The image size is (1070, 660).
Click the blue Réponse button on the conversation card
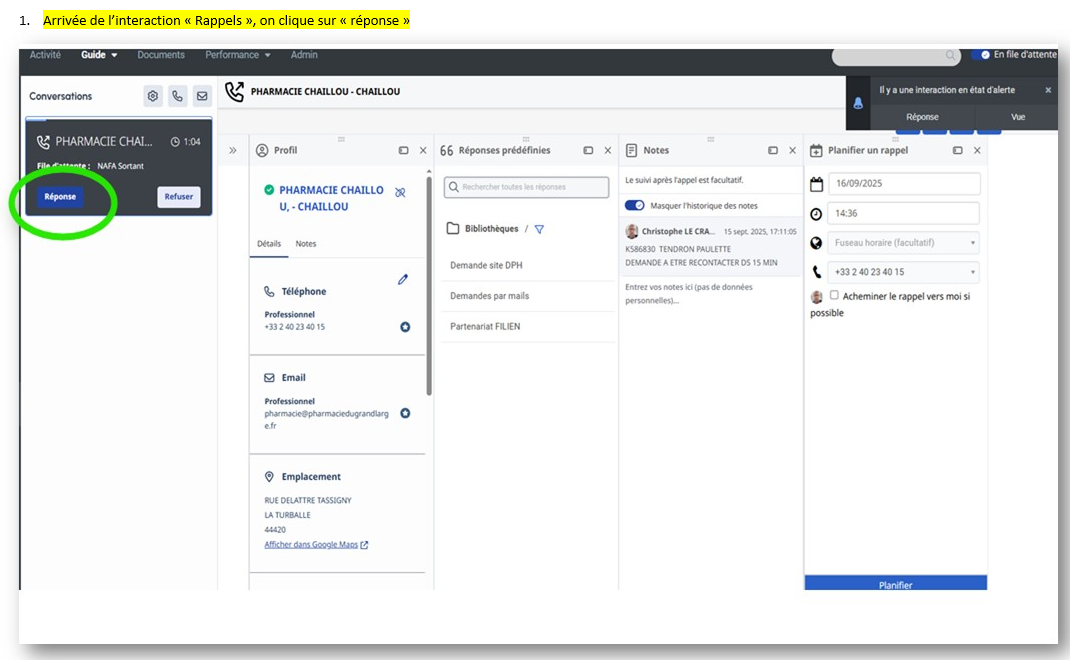coord(60,197)
